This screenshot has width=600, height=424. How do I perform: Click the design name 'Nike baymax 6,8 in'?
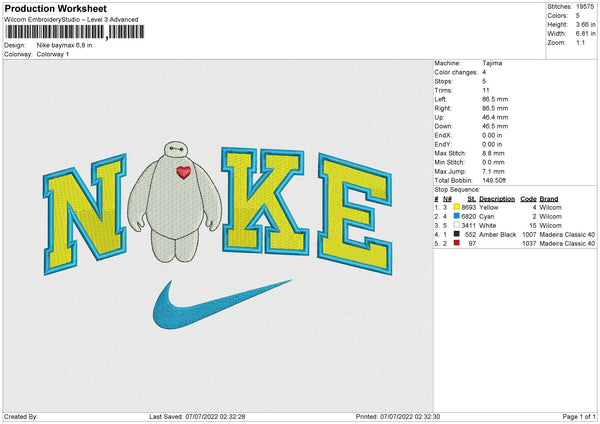point(64,45)
